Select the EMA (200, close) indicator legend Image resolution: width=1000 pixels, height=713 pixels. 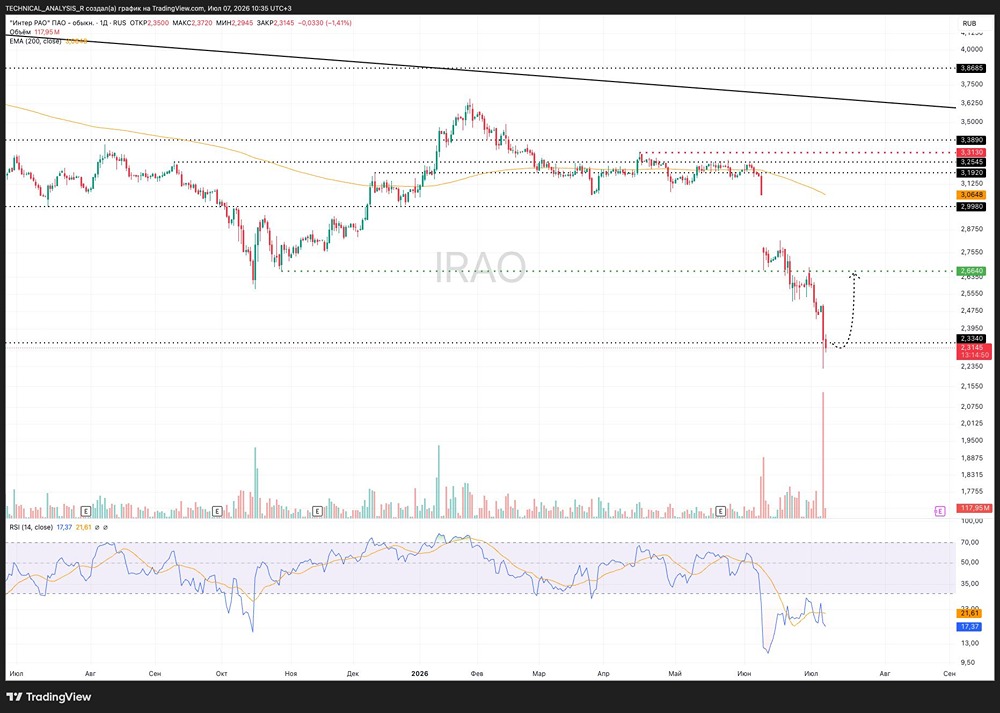pyautogui.click(x=35, y=41)
